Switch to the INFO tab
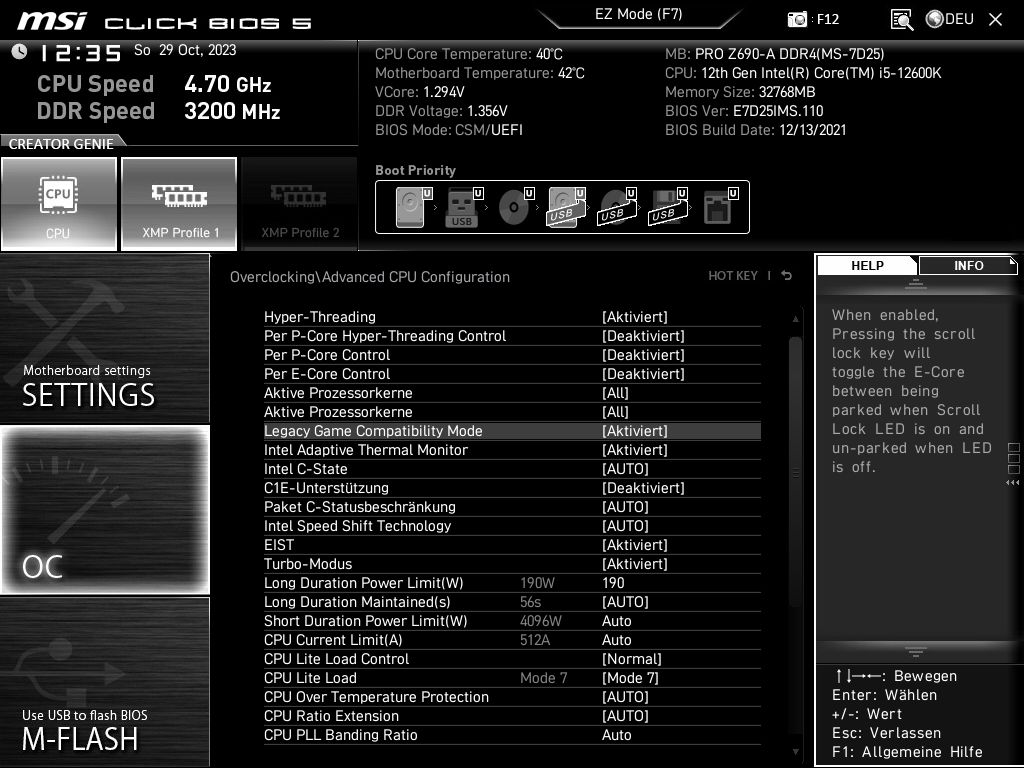This screenshot has height=768, width=1024. click(968, 266)
